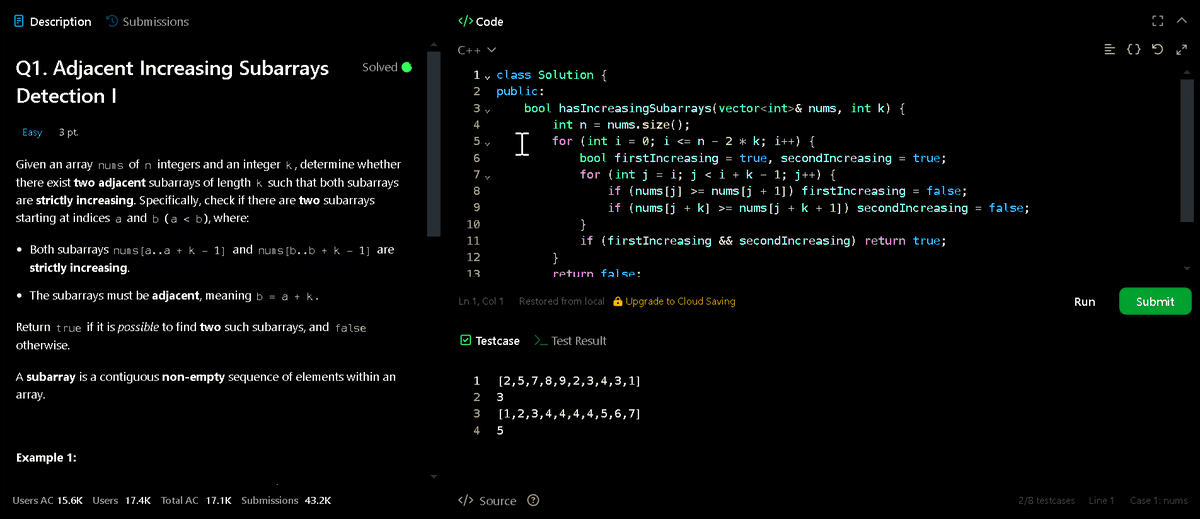Click the Run button

[1085, 301]
